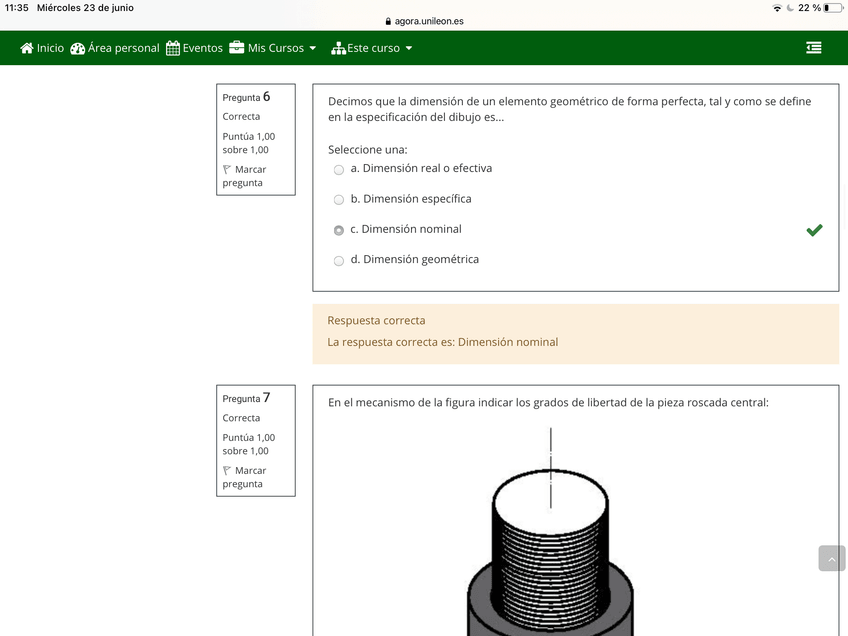This screenshot has height=636, width=848.
Task: Expand the Mis Cursos dropdown arrow
Action: [312, 48]
